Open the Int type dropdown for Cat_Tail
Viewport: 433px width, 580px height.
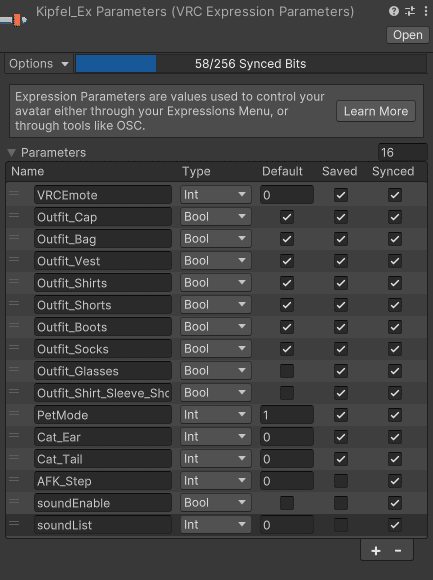(x=216, y=459)
